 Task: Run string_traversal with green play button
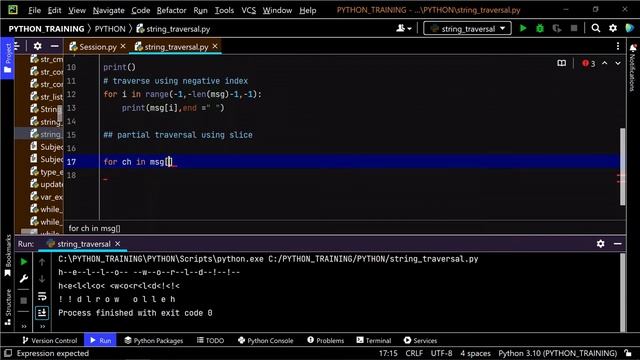523,28
